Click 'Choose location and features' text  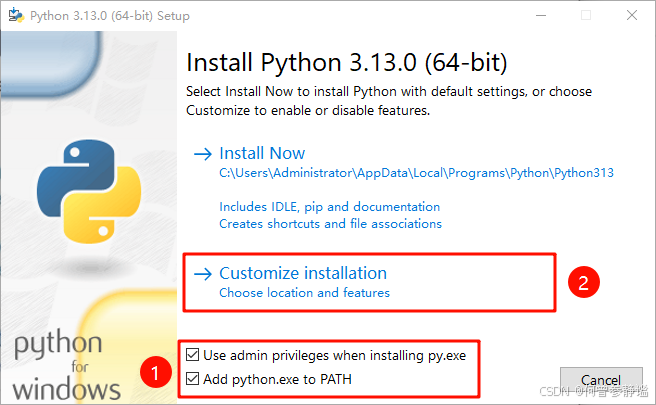(305, 292)
